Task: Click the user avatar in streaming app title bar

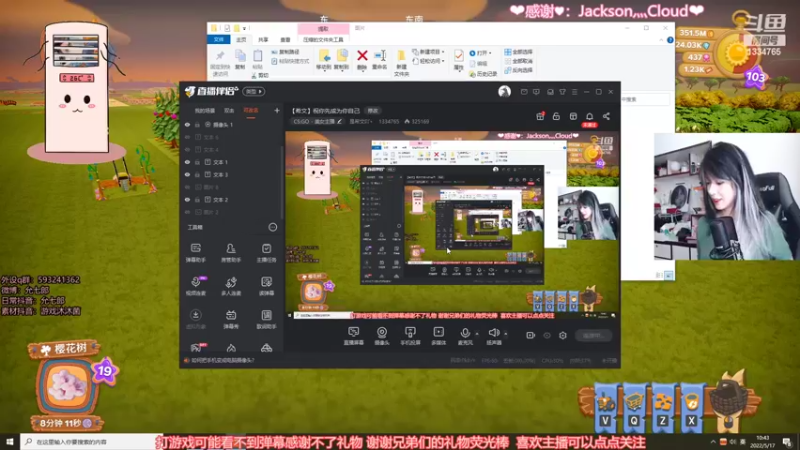Action: tap(504, 91)
